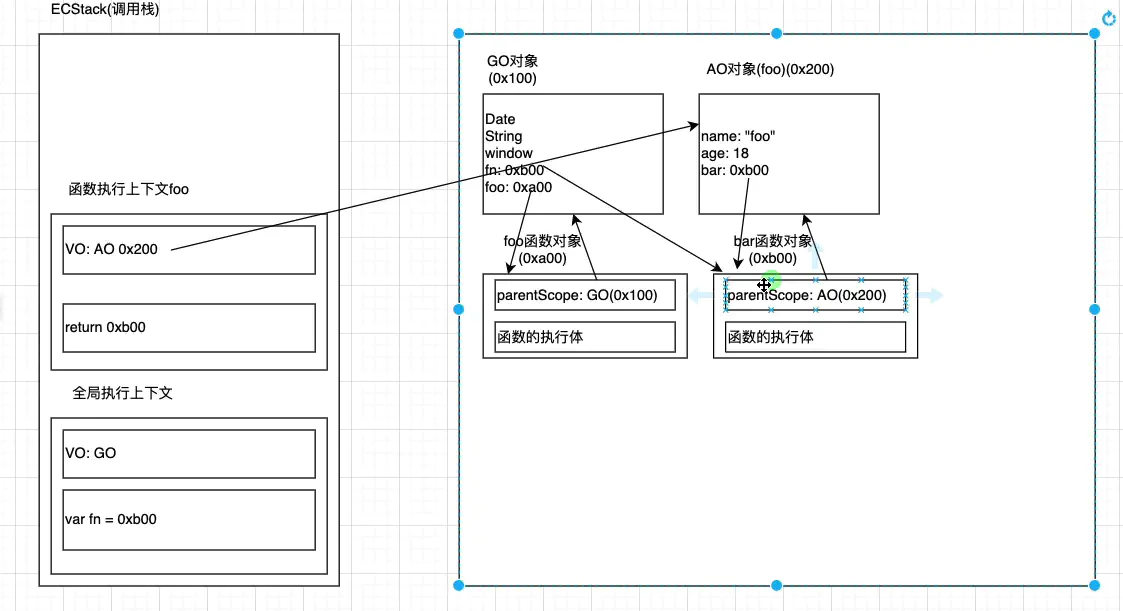The height and width of the screenshot is (611, 1123).
Task: Select the "VO: AO 0x200" box
Action: click(x=189, y=249)
